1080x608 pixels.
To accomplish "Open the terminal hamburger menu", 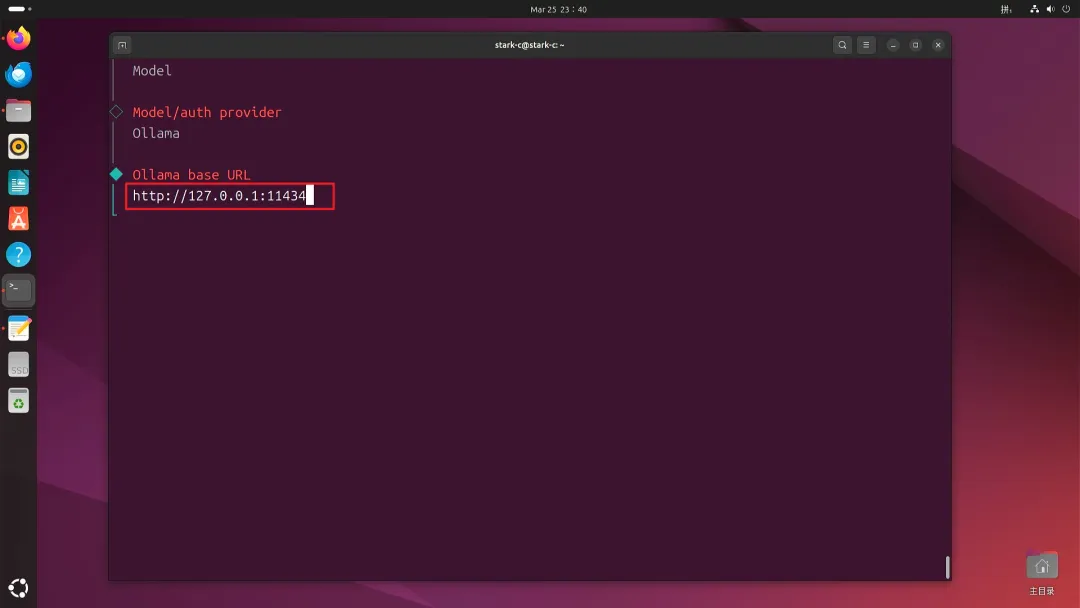I will [x=866, y=45].
